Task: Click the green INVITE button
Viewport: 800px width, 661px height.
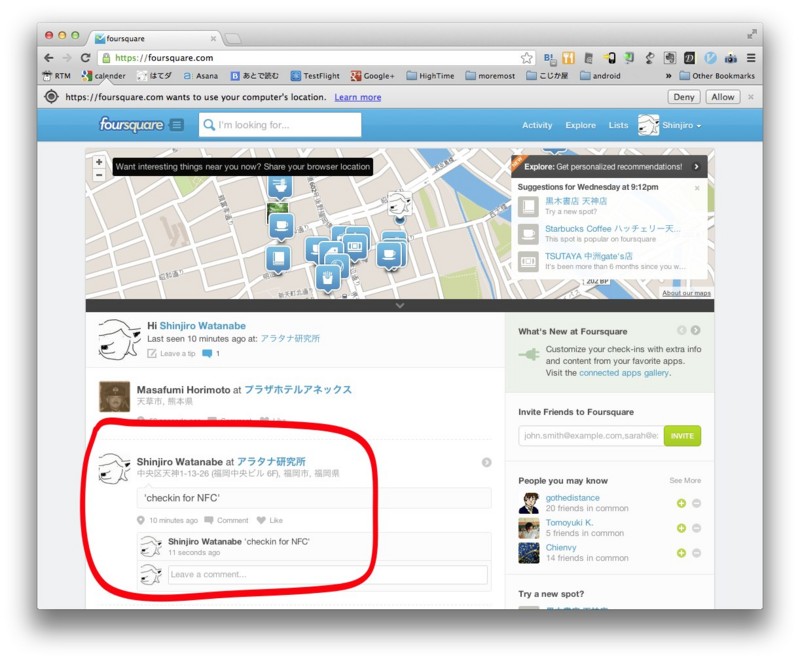Action: click(682, 436)
